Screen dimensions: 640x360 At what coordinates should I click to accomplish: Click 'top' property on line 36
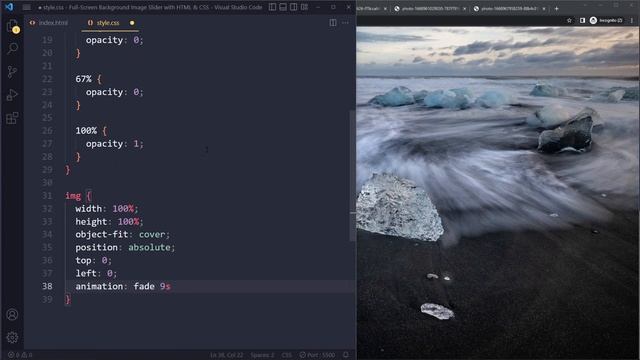tap(83, 260)
